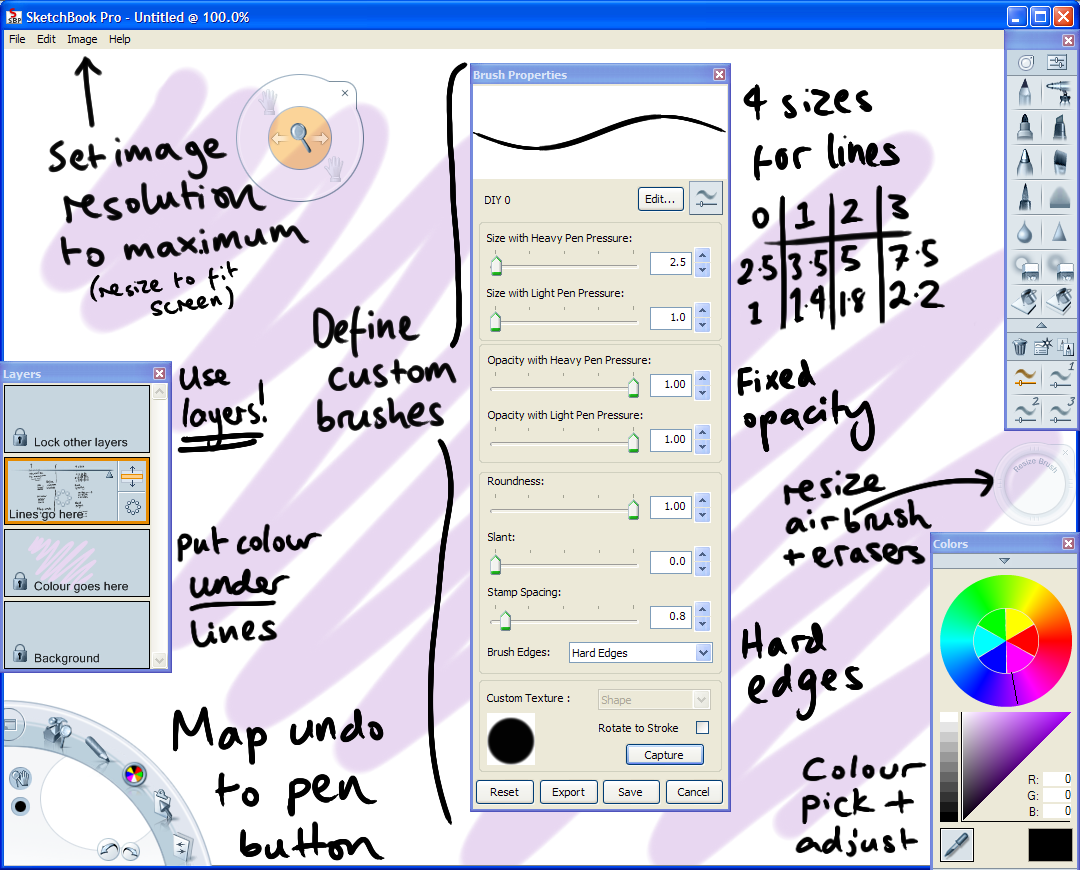Open the color wheel on the lagoon menu
This screenshot has width=1080, height=870.
tap(134, 775)
